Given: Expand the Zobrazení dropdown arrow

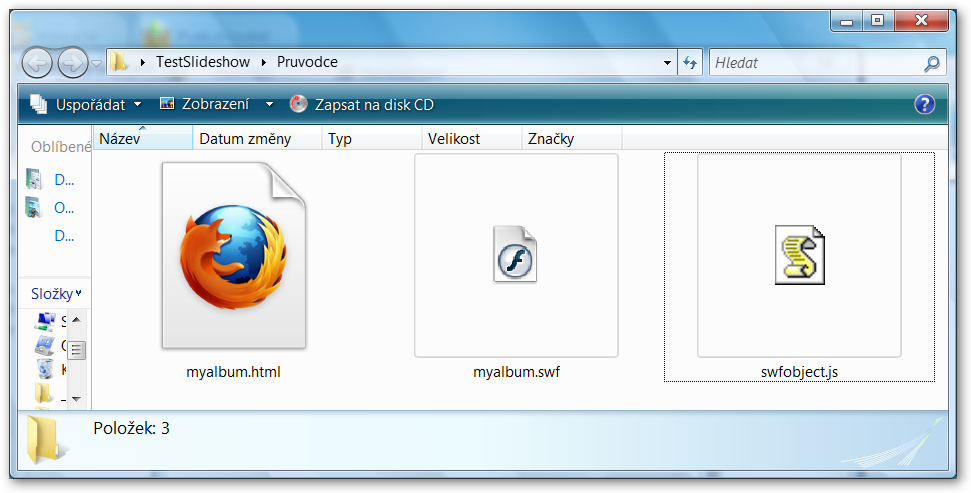Looking at the screenshot, I should [269, 105].
